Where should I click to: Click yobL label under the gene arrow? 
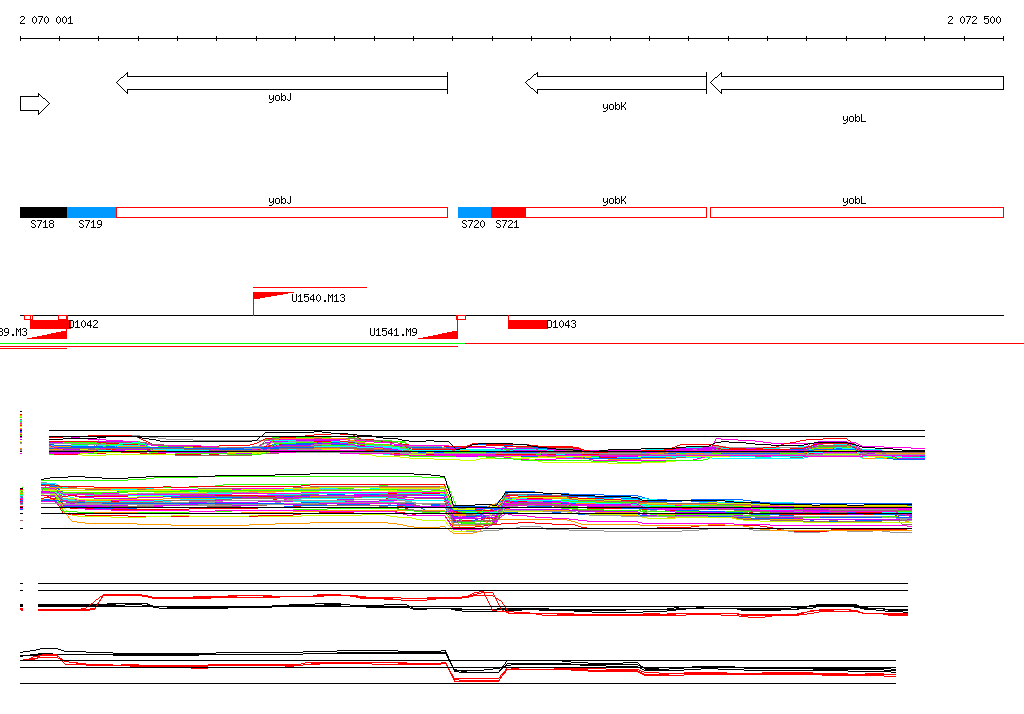(854, 119)
